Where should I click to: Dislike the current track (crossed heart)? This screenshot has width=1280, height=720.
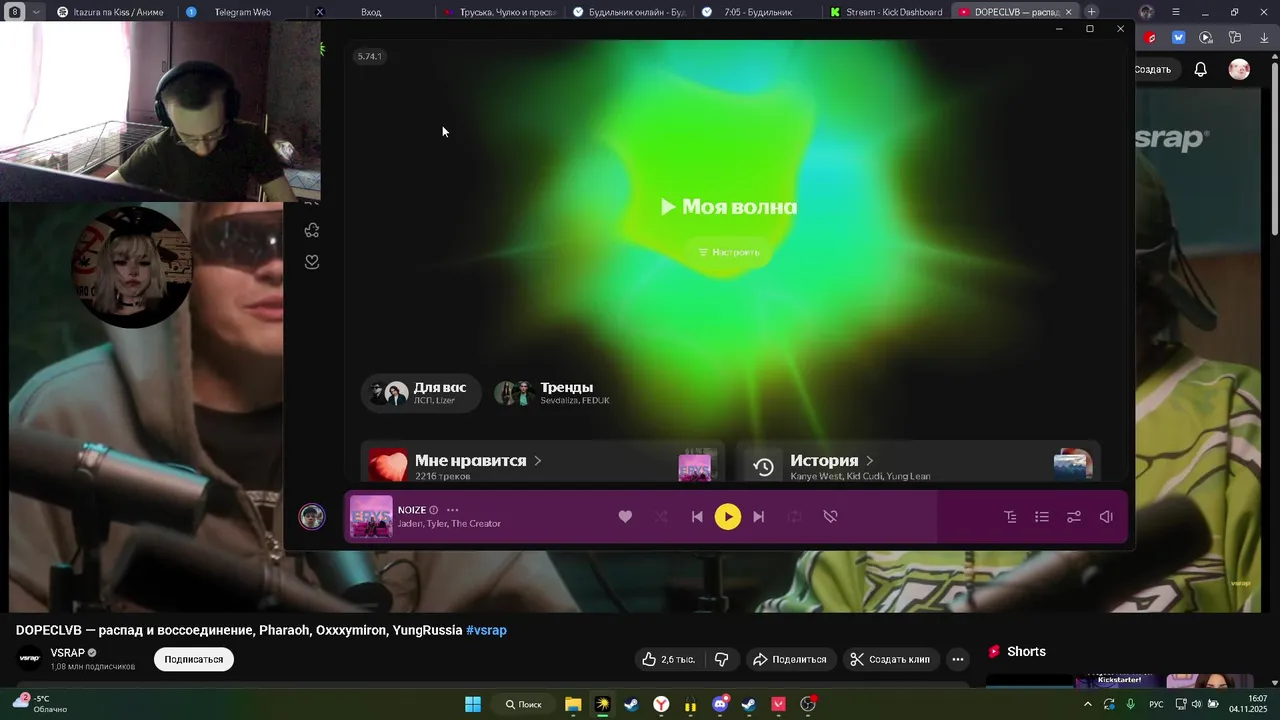click(830, 517)
